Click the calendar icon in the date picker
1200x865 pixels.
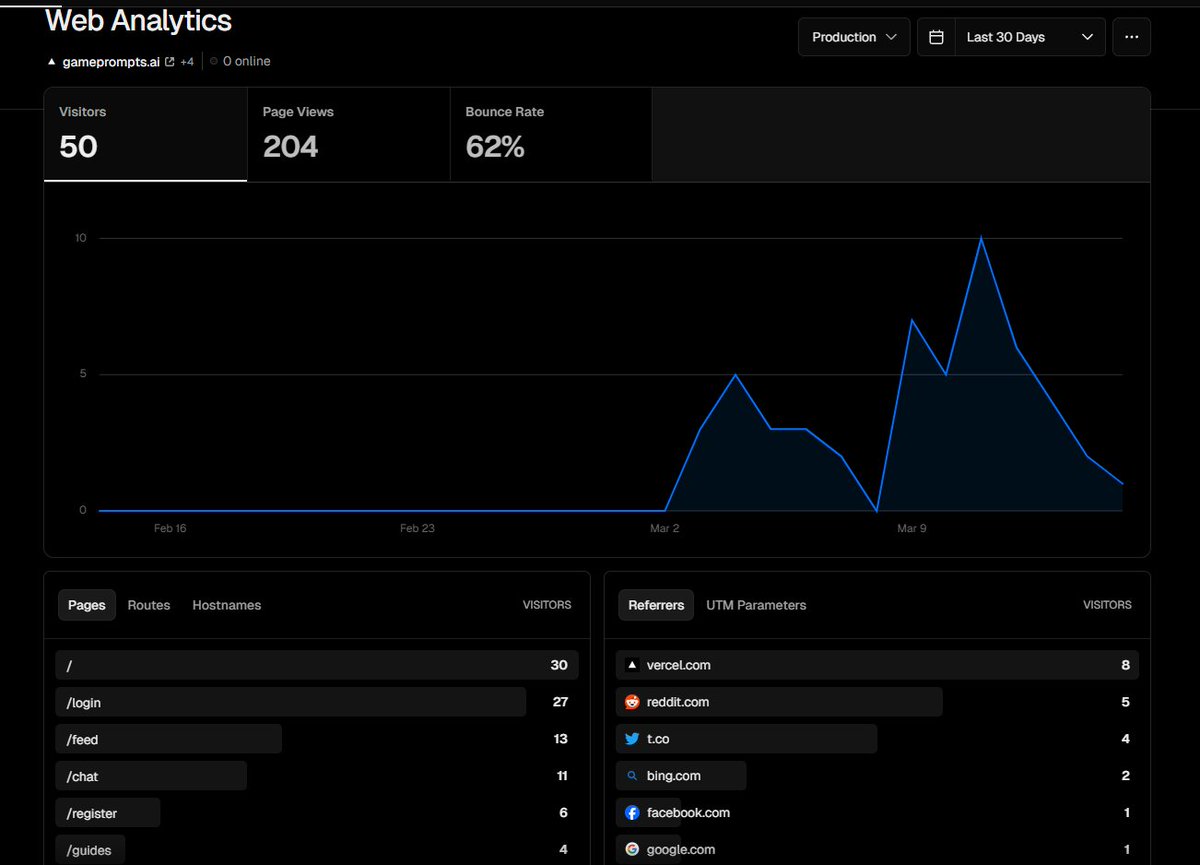tap(936, 36)
